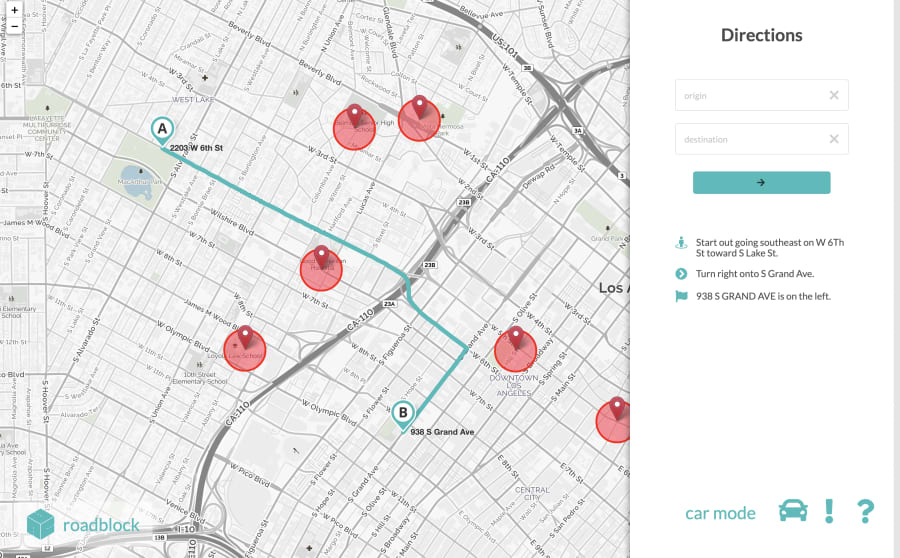Click step 'Start out going southeast on W 6Th St'
Viewport: 900px width, 558px height.
(770, 247)
